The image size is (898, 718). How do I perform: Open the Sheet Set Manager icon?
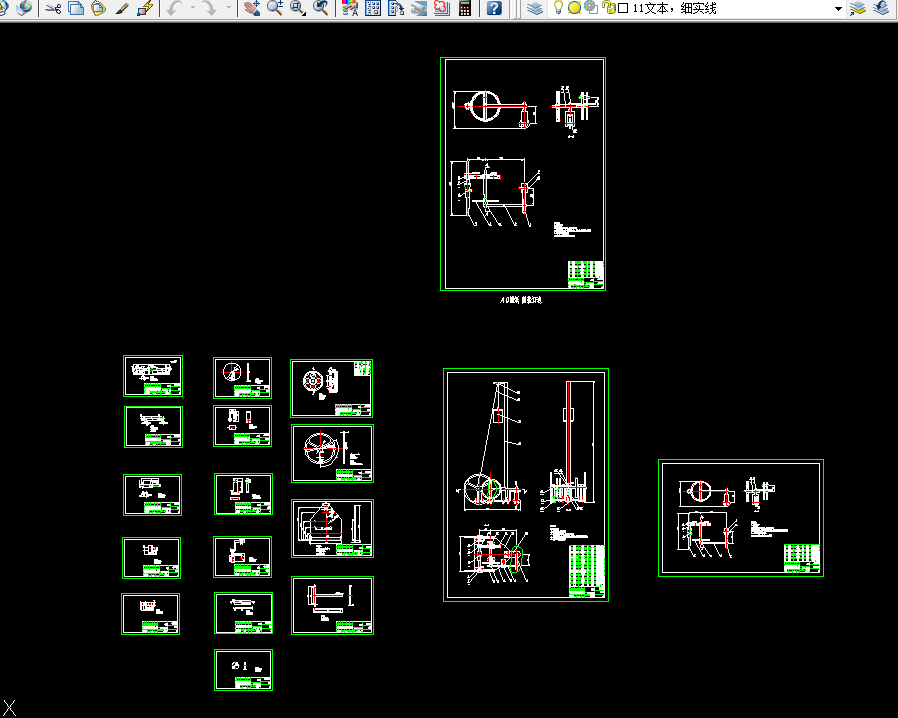(419, 8)
